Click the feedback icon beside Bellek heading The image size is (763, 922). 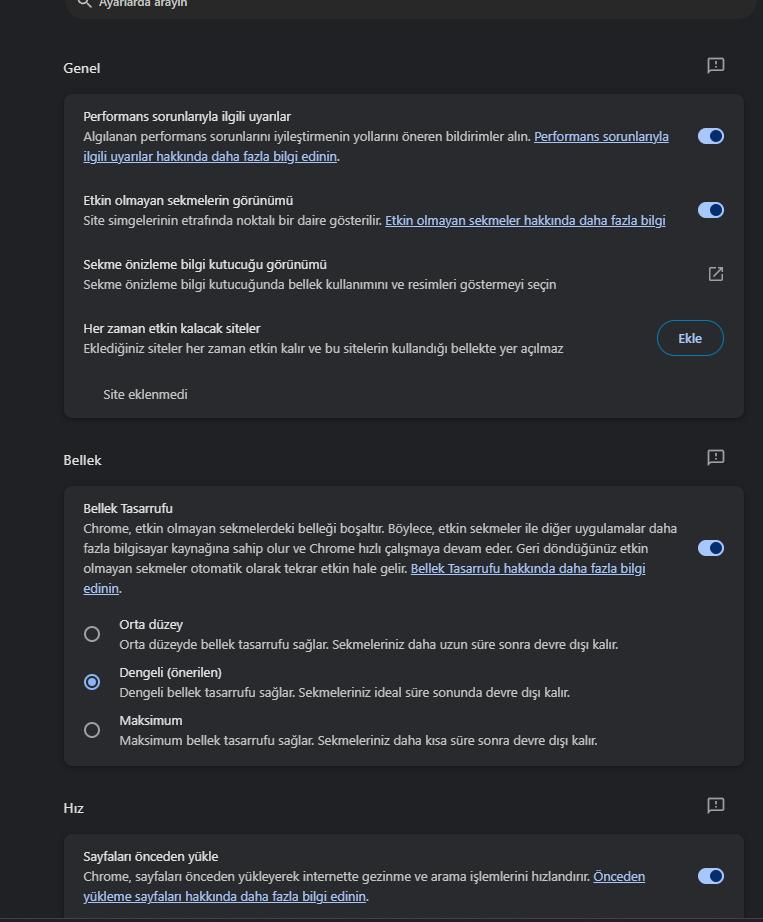[x=715, y=457]
